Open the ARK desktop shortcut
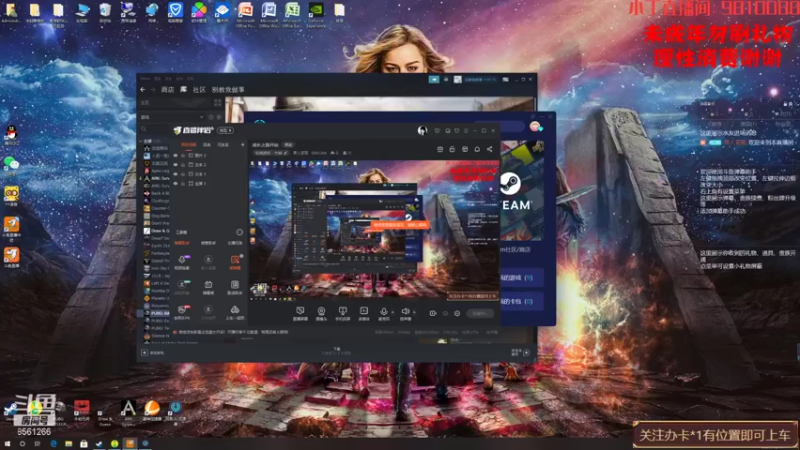 [128, 411]
